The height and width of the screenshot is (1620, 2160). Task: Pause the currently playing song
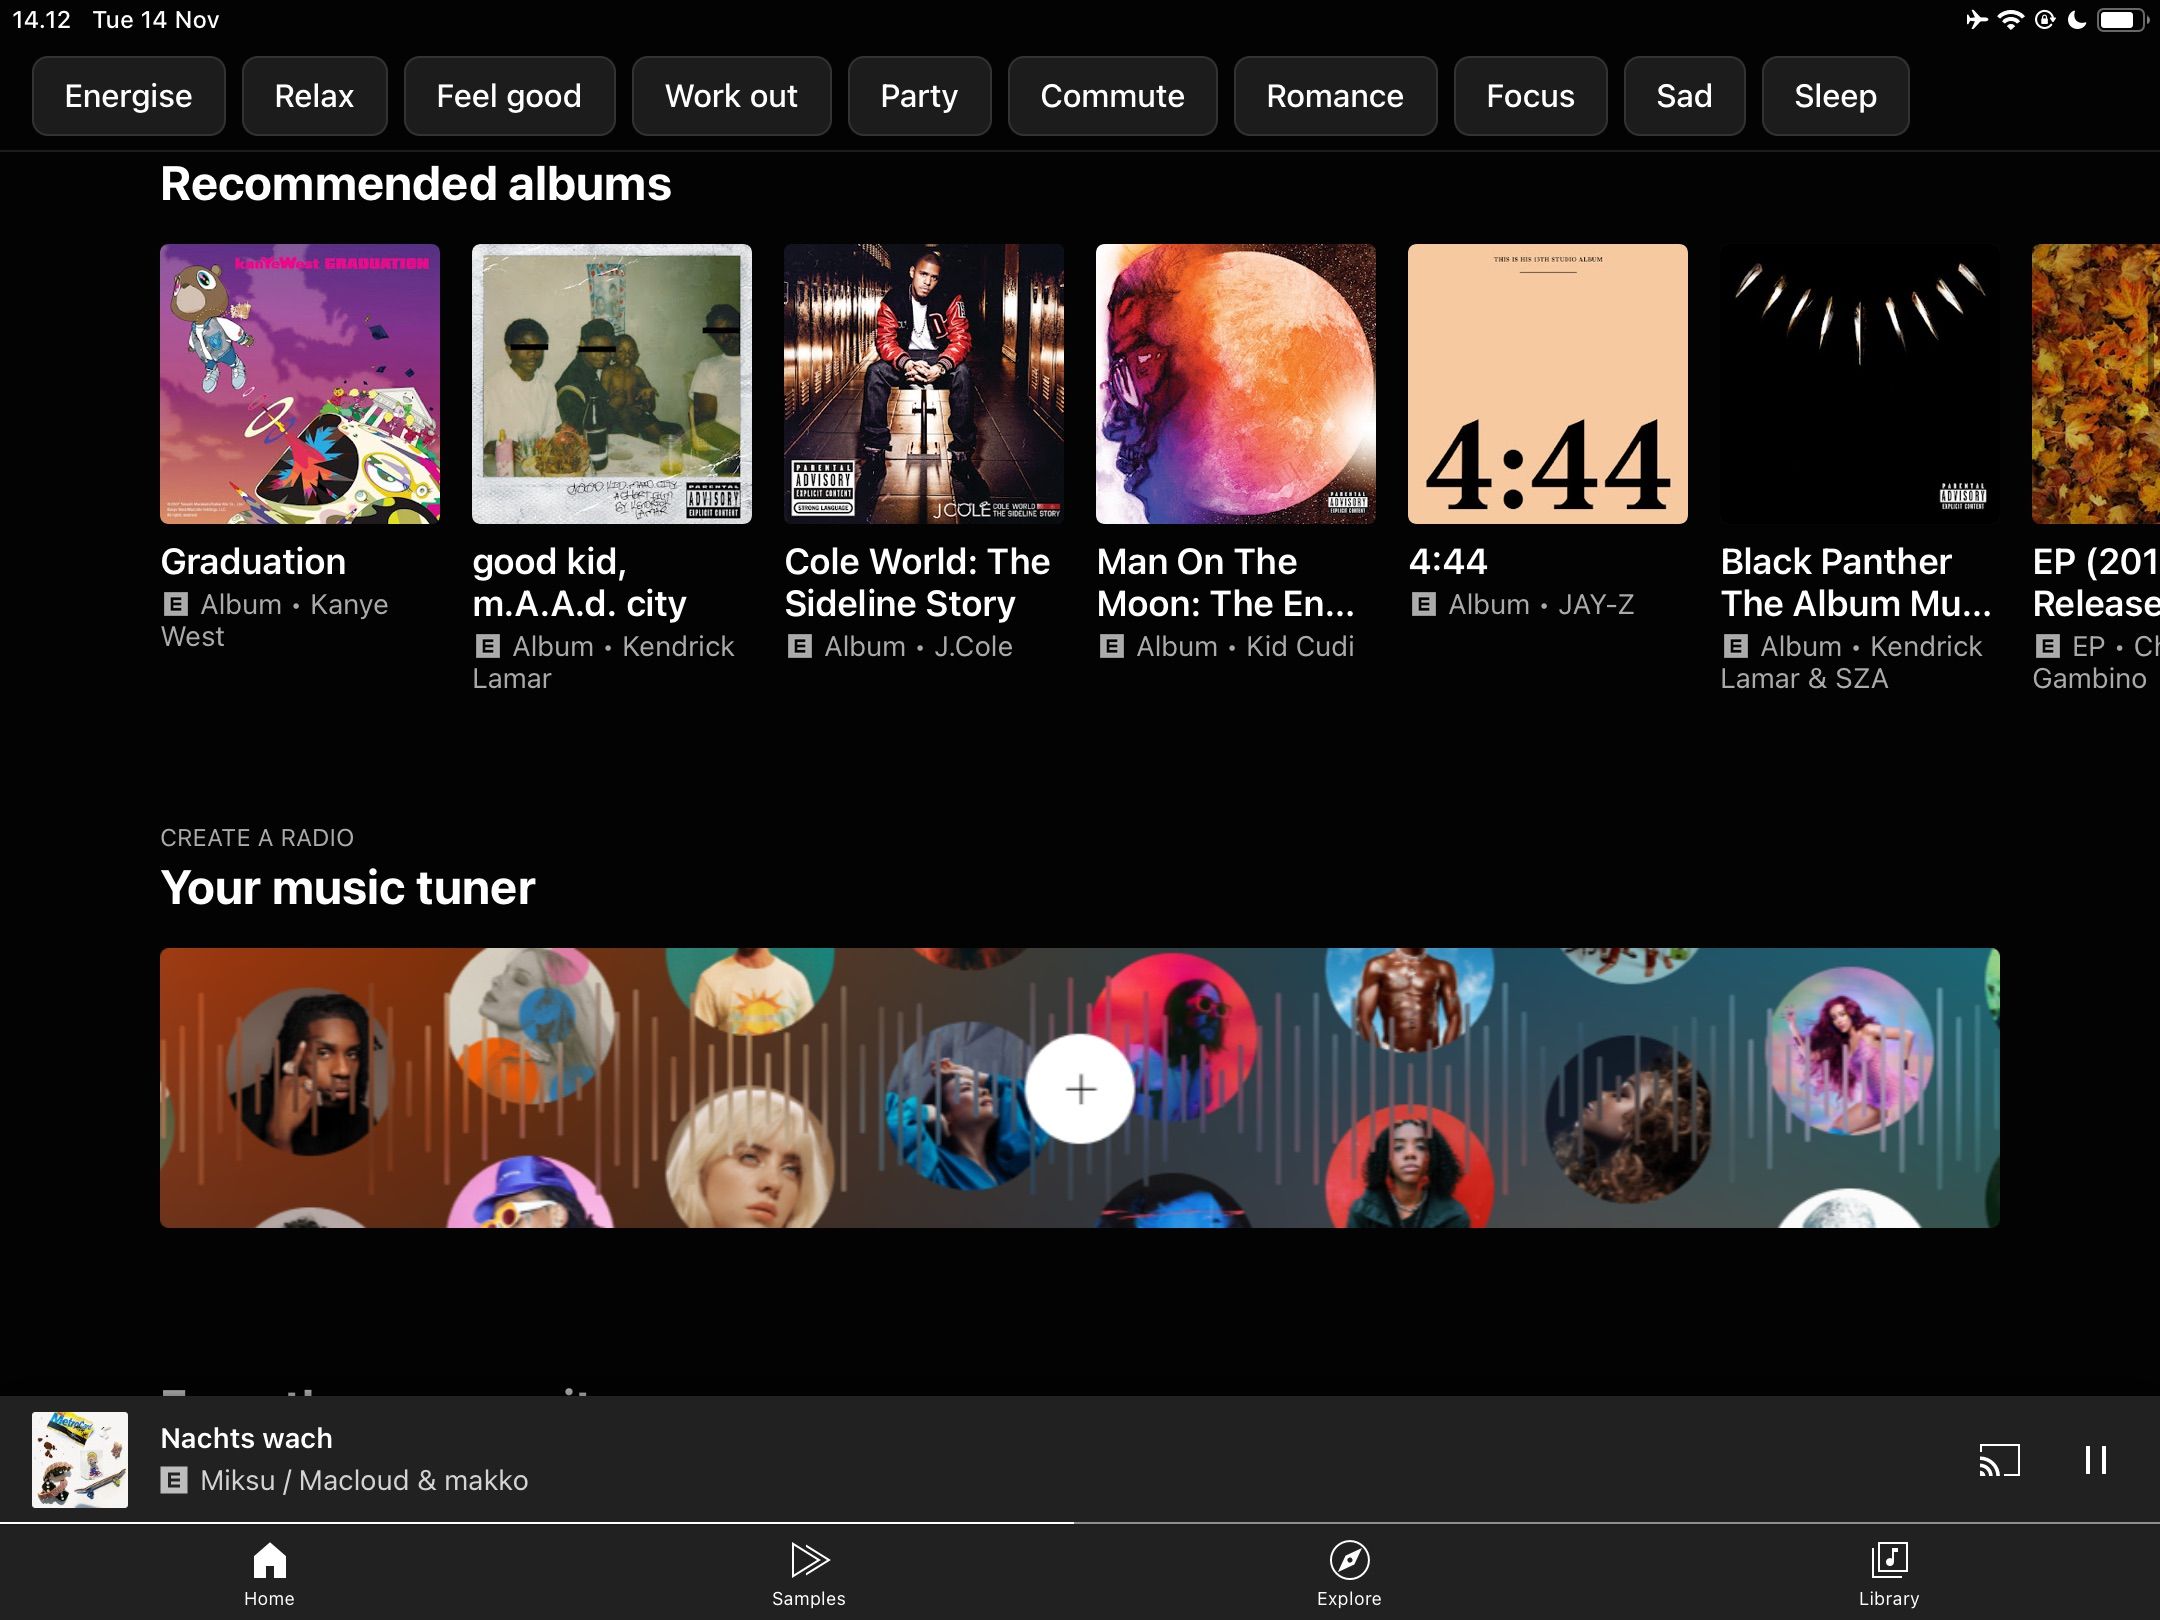coord(2095,1459)
